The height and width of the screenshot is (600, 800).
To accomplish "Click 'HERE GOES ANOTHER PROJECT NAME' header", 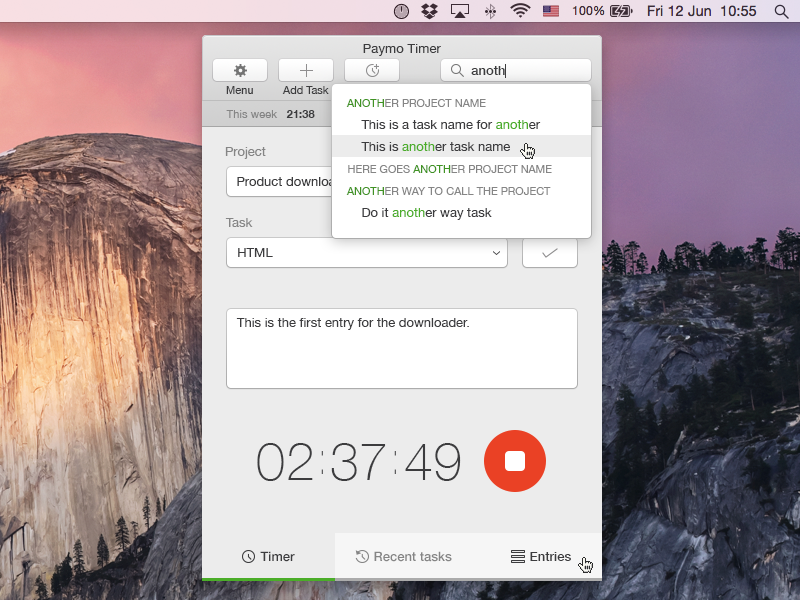I will click(x=449, y=169).
